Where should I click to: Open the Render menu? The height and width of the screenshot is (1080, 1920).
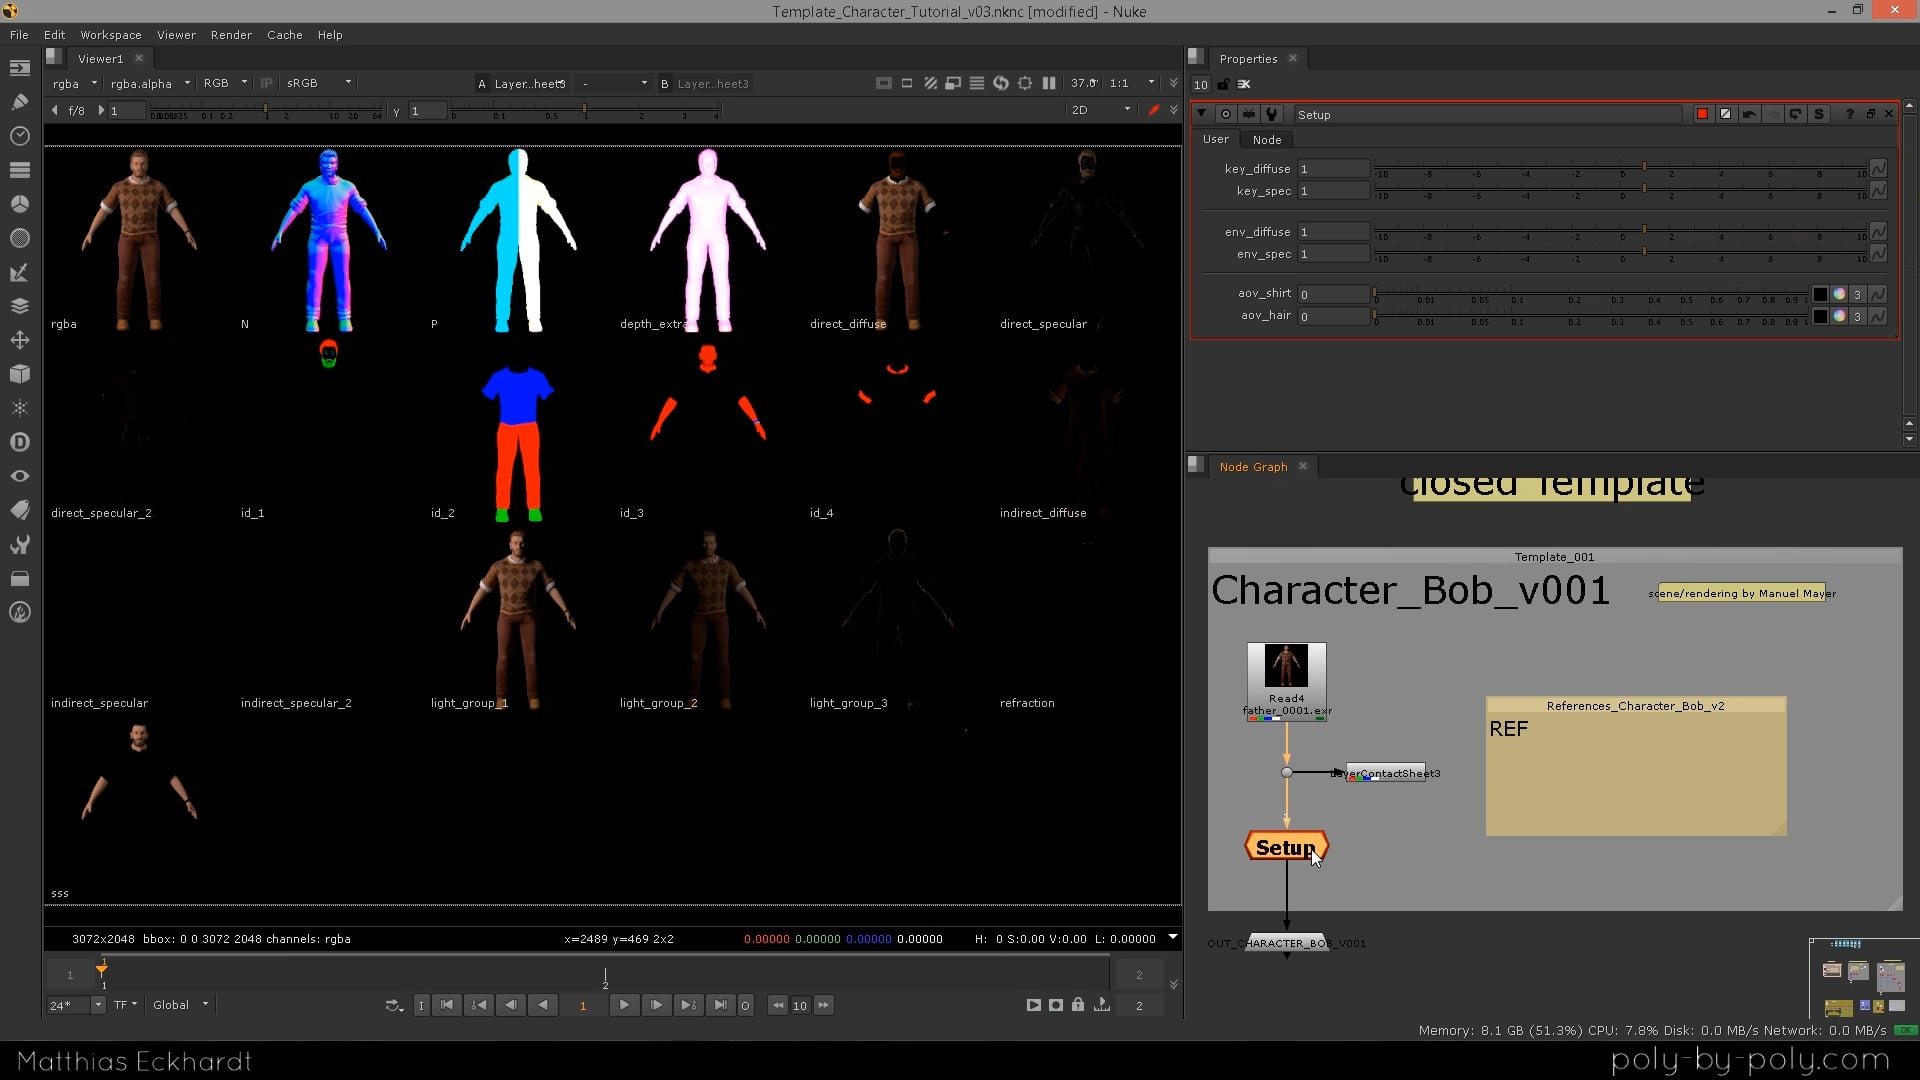[x=231, y=35]
